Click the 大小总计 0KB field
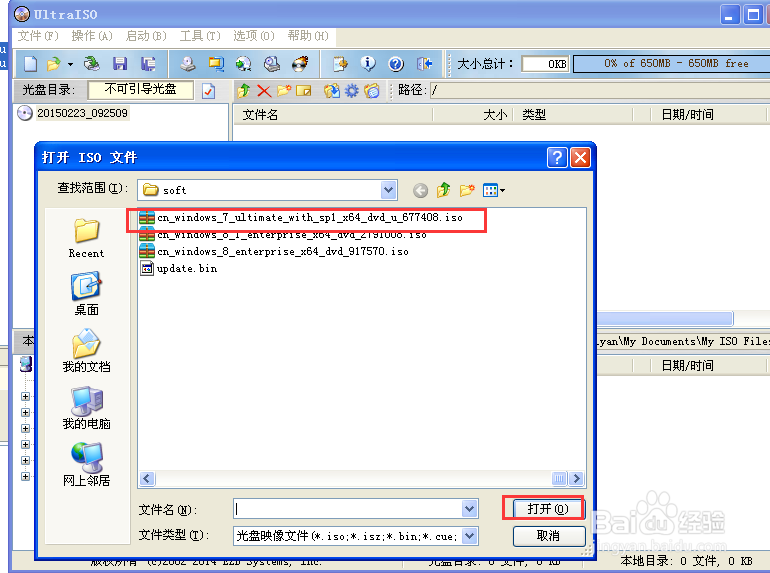Screen dimensions: 770x573 (545, 64)
